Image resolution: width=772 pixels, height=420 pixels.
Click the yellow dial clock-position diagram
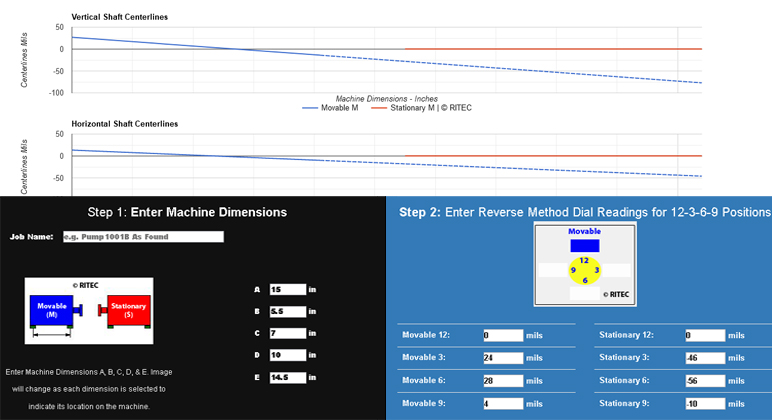pos(585,271)
